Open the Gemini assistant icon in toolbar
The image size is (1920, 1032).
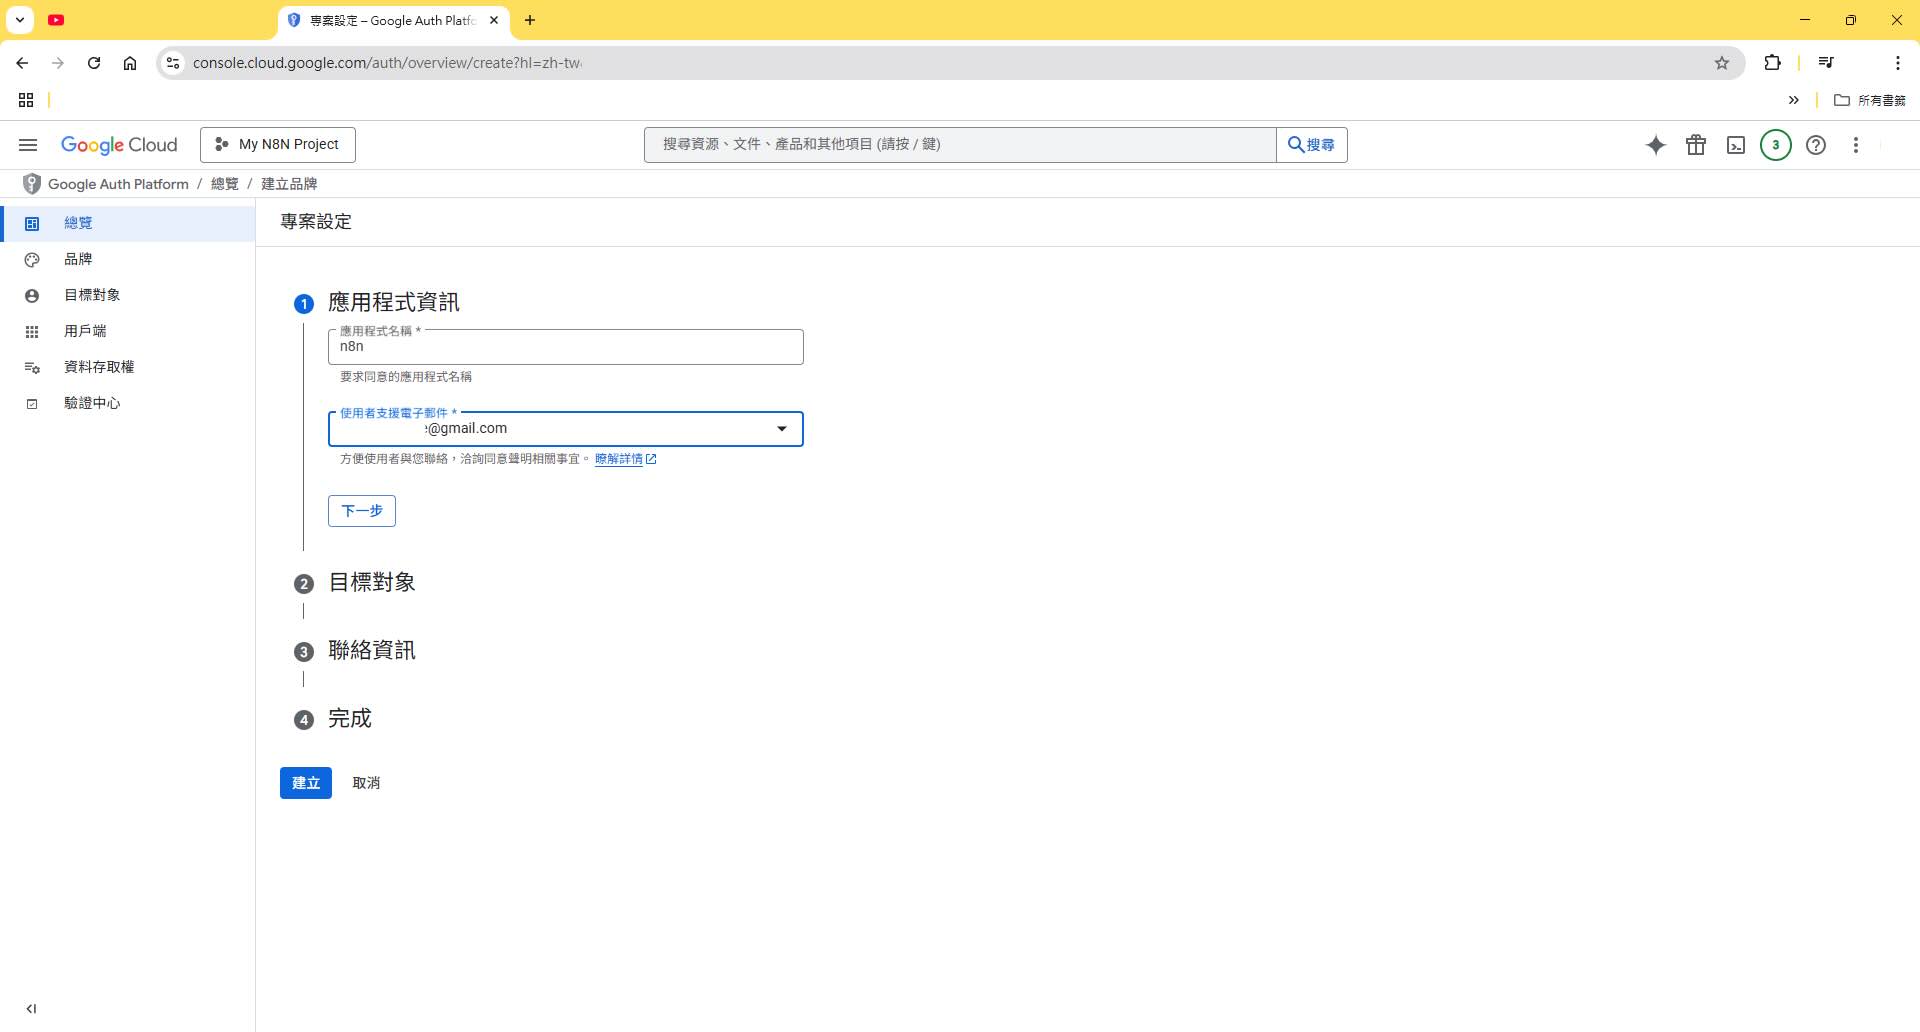(1656, 145)
